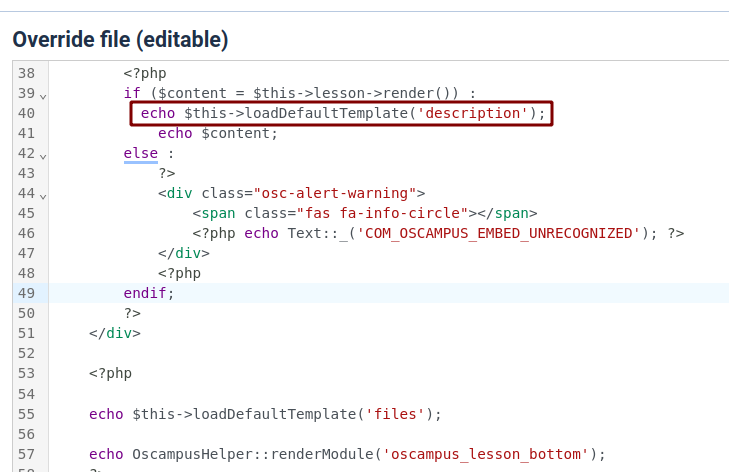729x472 pixels.
Task: Fold the div block at line 44
Action: point(43,195)
